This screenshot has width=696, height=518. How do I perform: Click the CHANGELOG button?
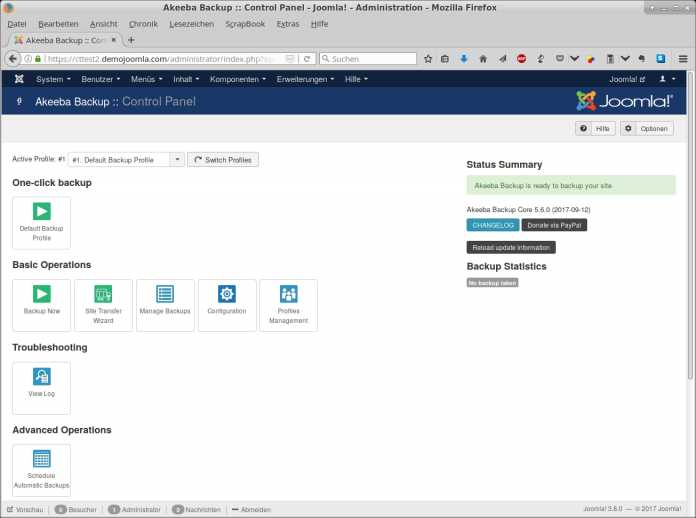click(492, 225)
